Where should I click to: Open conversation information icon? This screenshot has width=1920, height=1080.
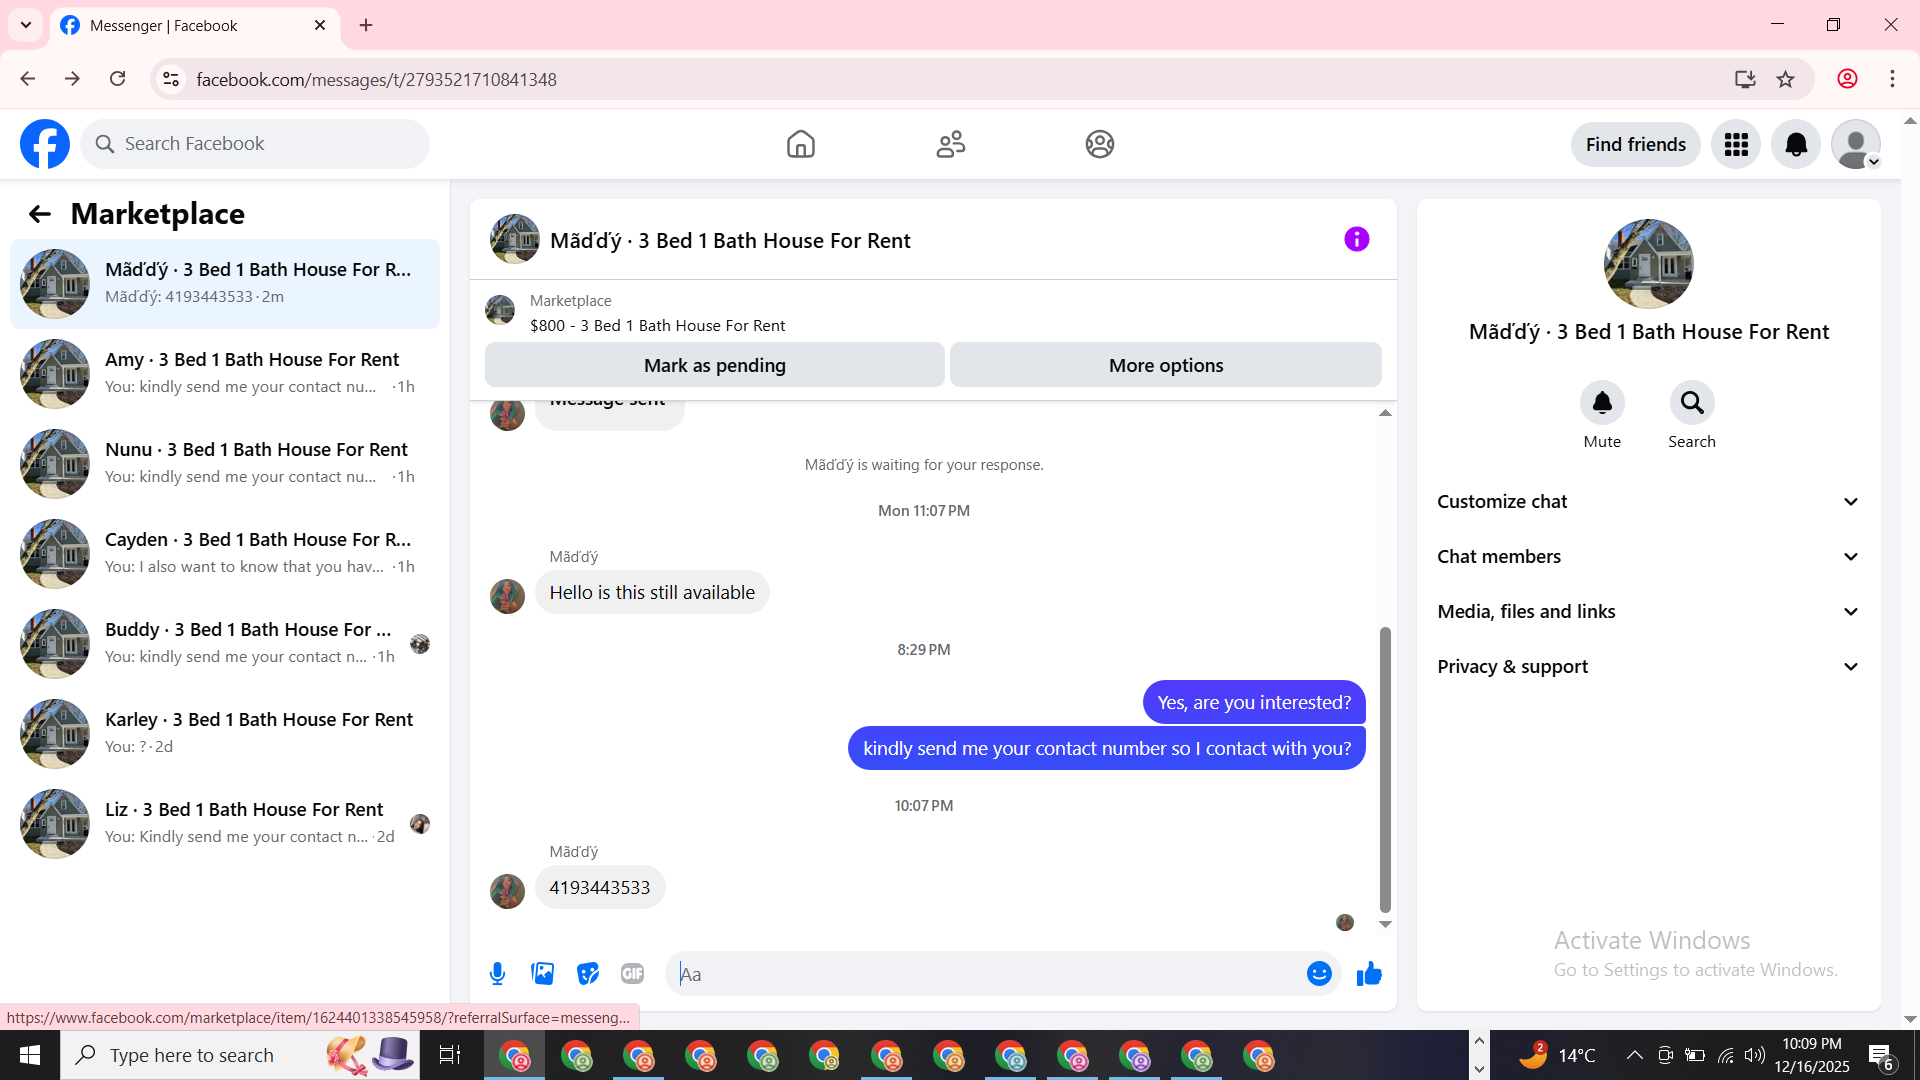1356,239
